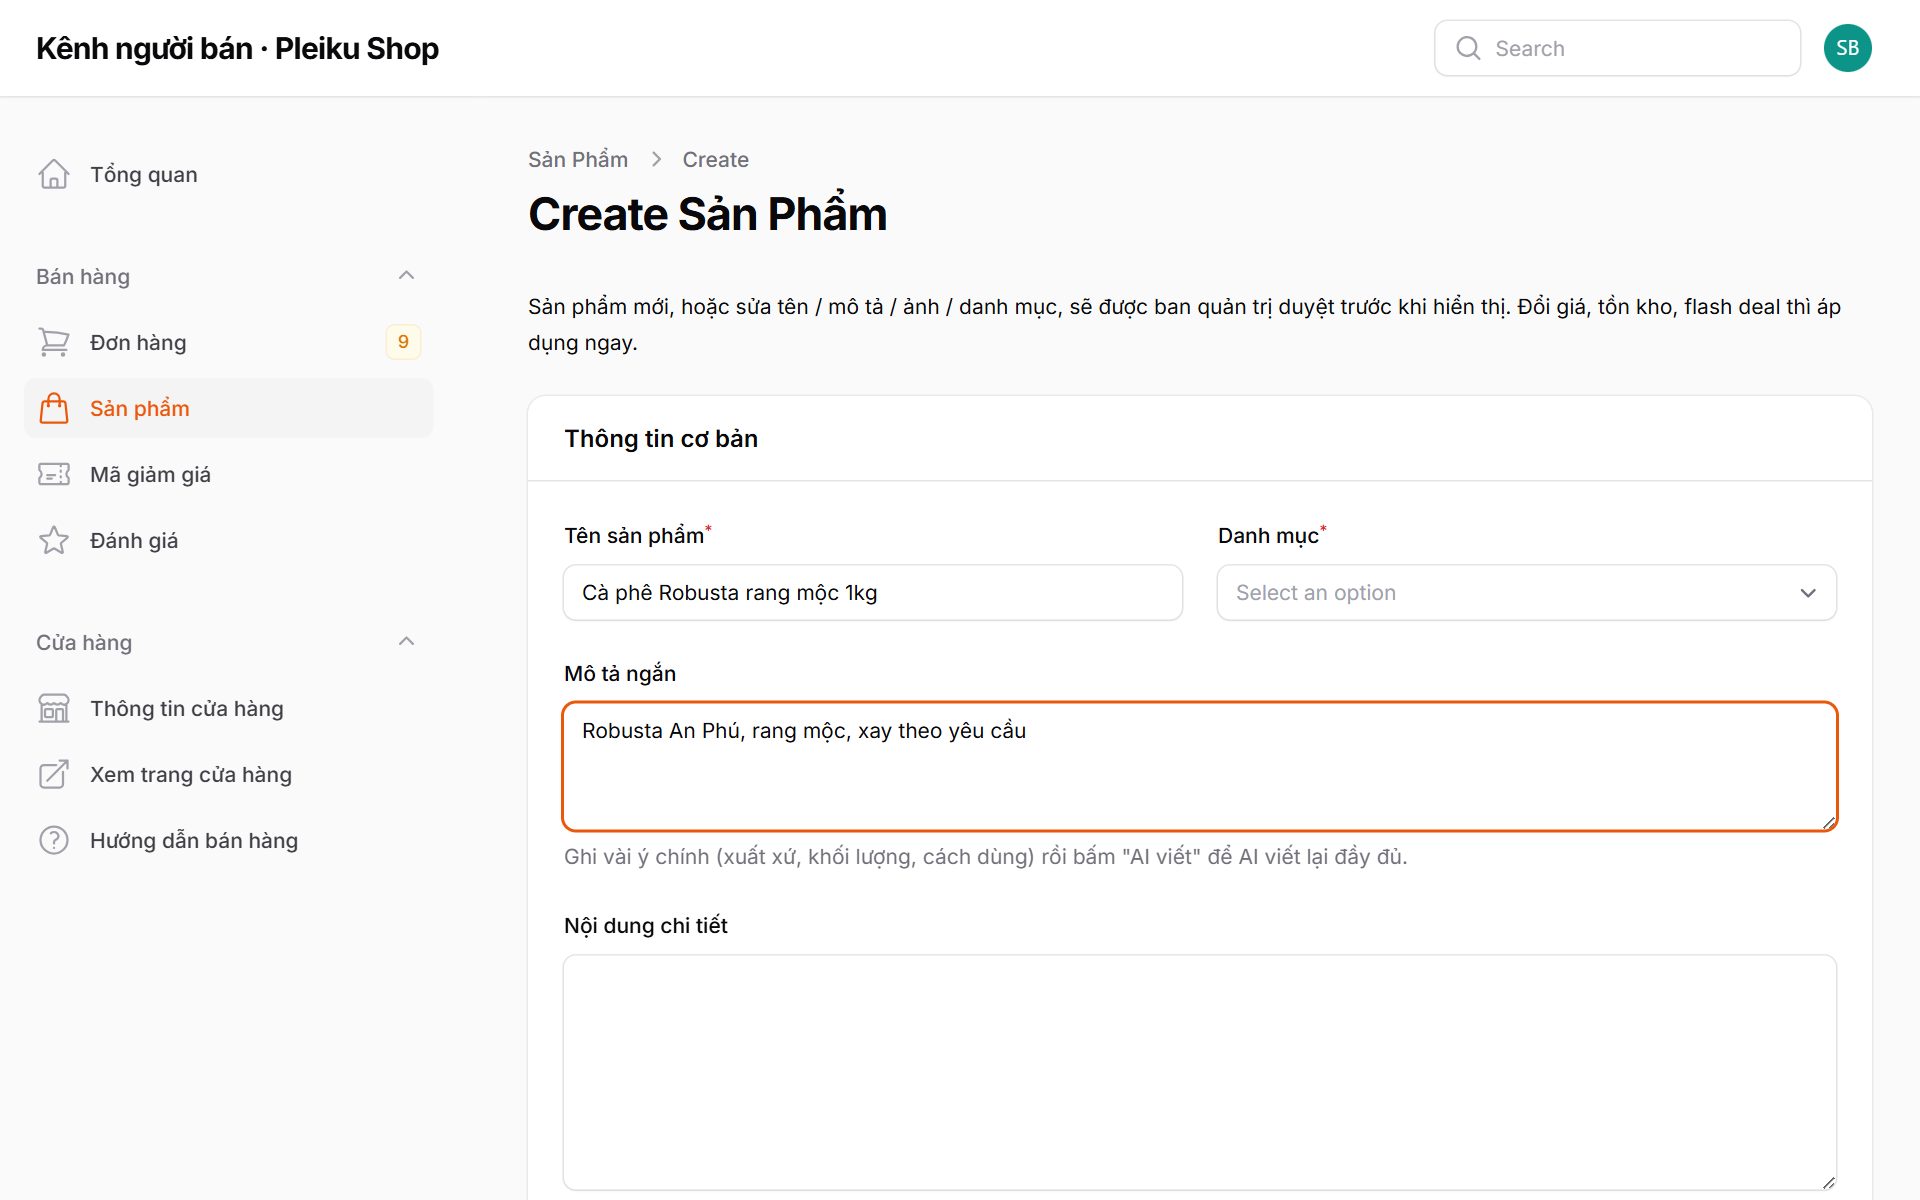The image size is (1920, 1200).
Task: Open Thông tin cửa hàng page
Action: tap(228, 708)
